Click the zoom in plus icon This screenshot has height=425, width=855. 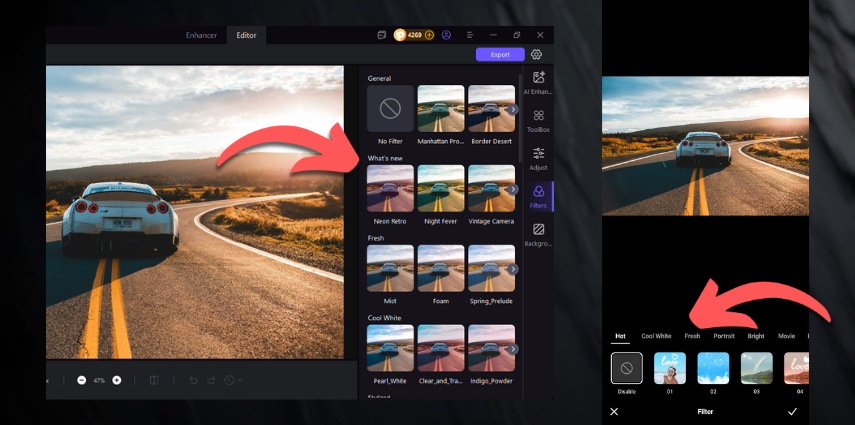coord(117,381)
